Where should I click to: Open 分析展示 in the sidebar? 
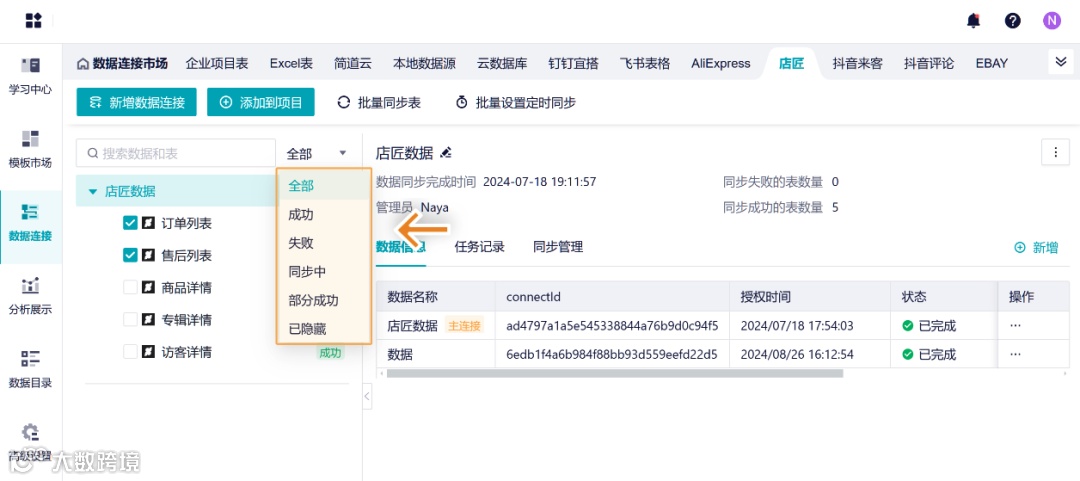tap(30, 295)
